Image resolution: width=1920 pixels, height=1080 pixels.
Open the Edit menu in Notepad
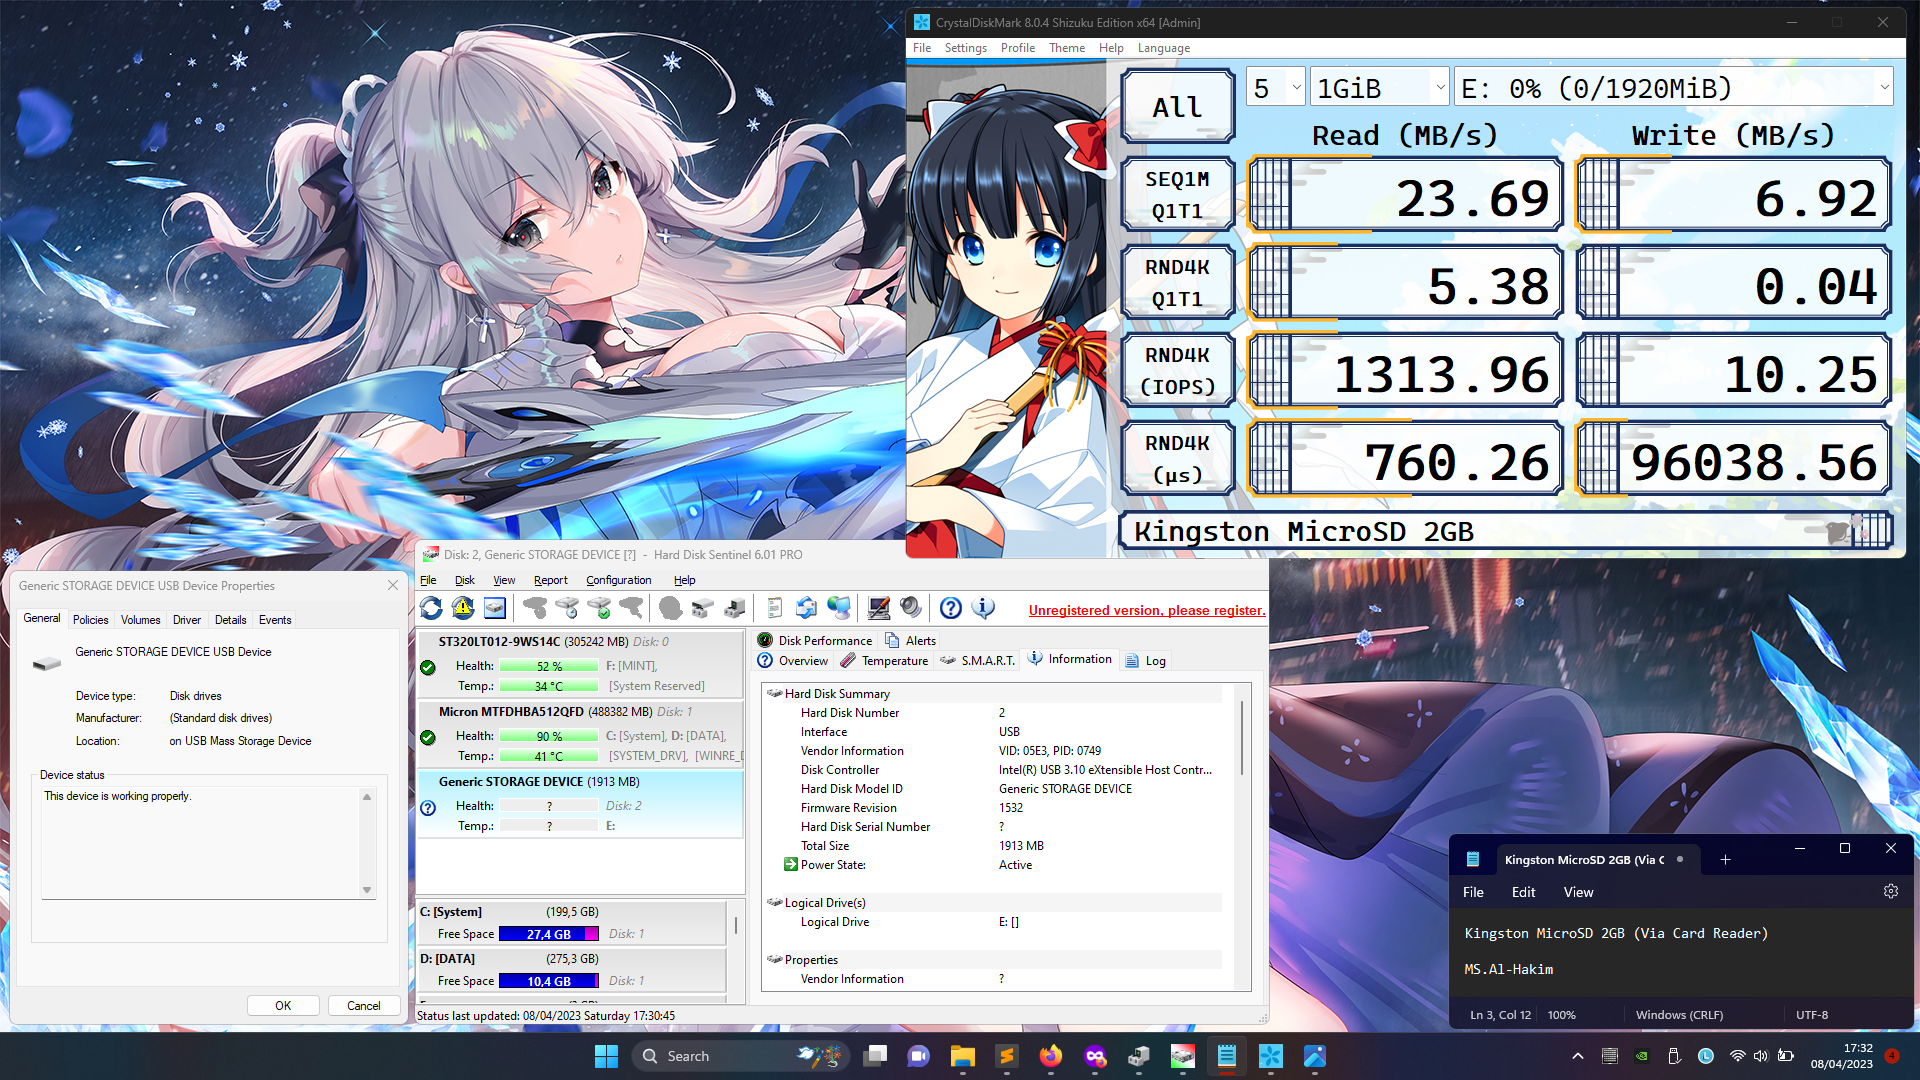1523,892
